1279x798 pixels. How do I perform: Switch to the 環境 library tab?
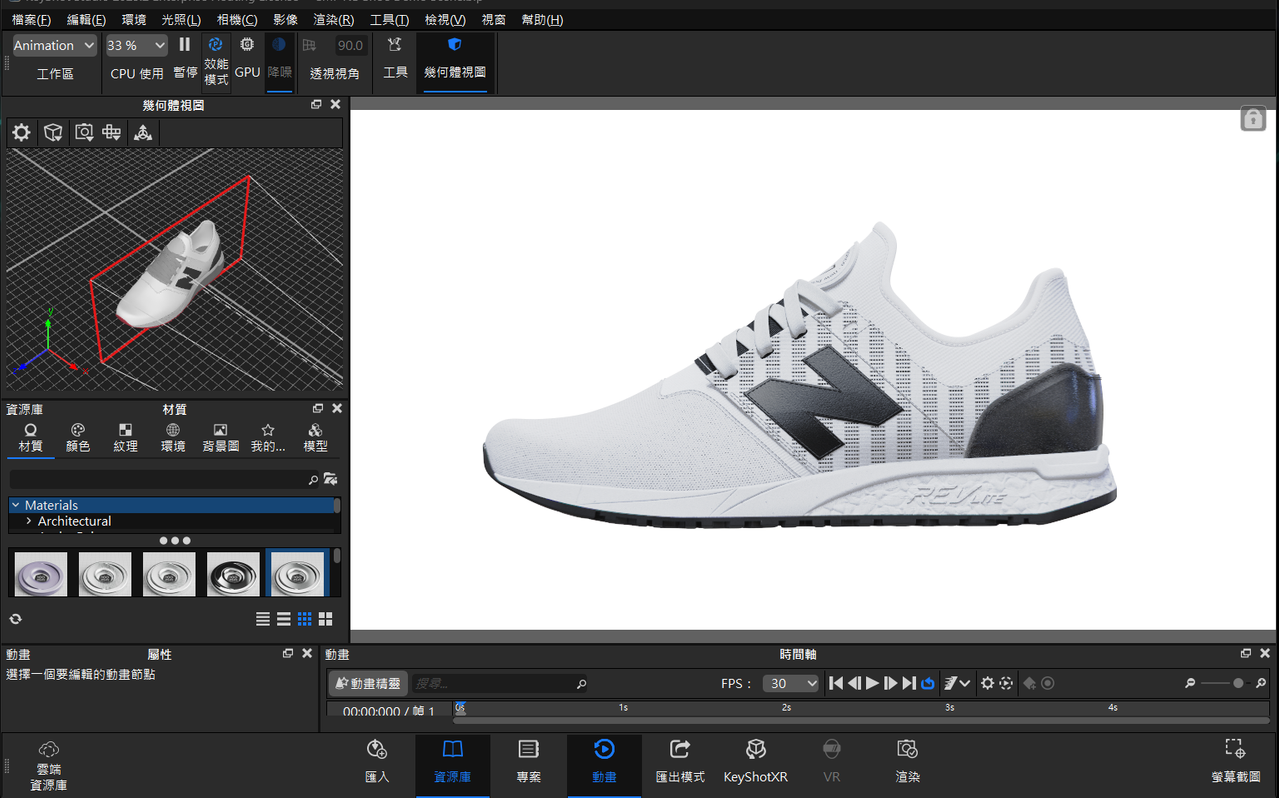[173, 438]
